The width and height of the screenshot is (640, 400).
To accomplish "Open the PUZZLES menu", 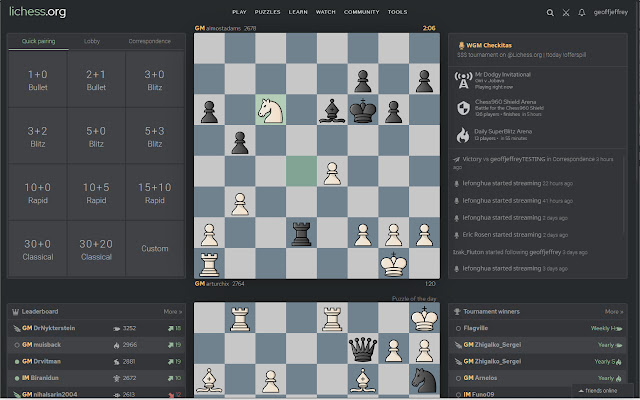I will (x=267, y=12).
